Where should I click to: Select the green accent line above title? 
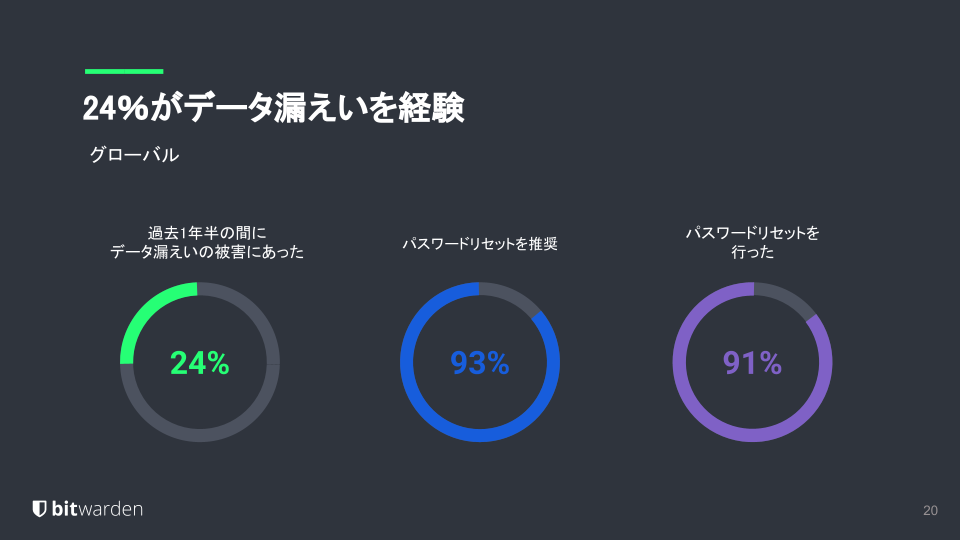pyautogui.click(x=124, y=71)
